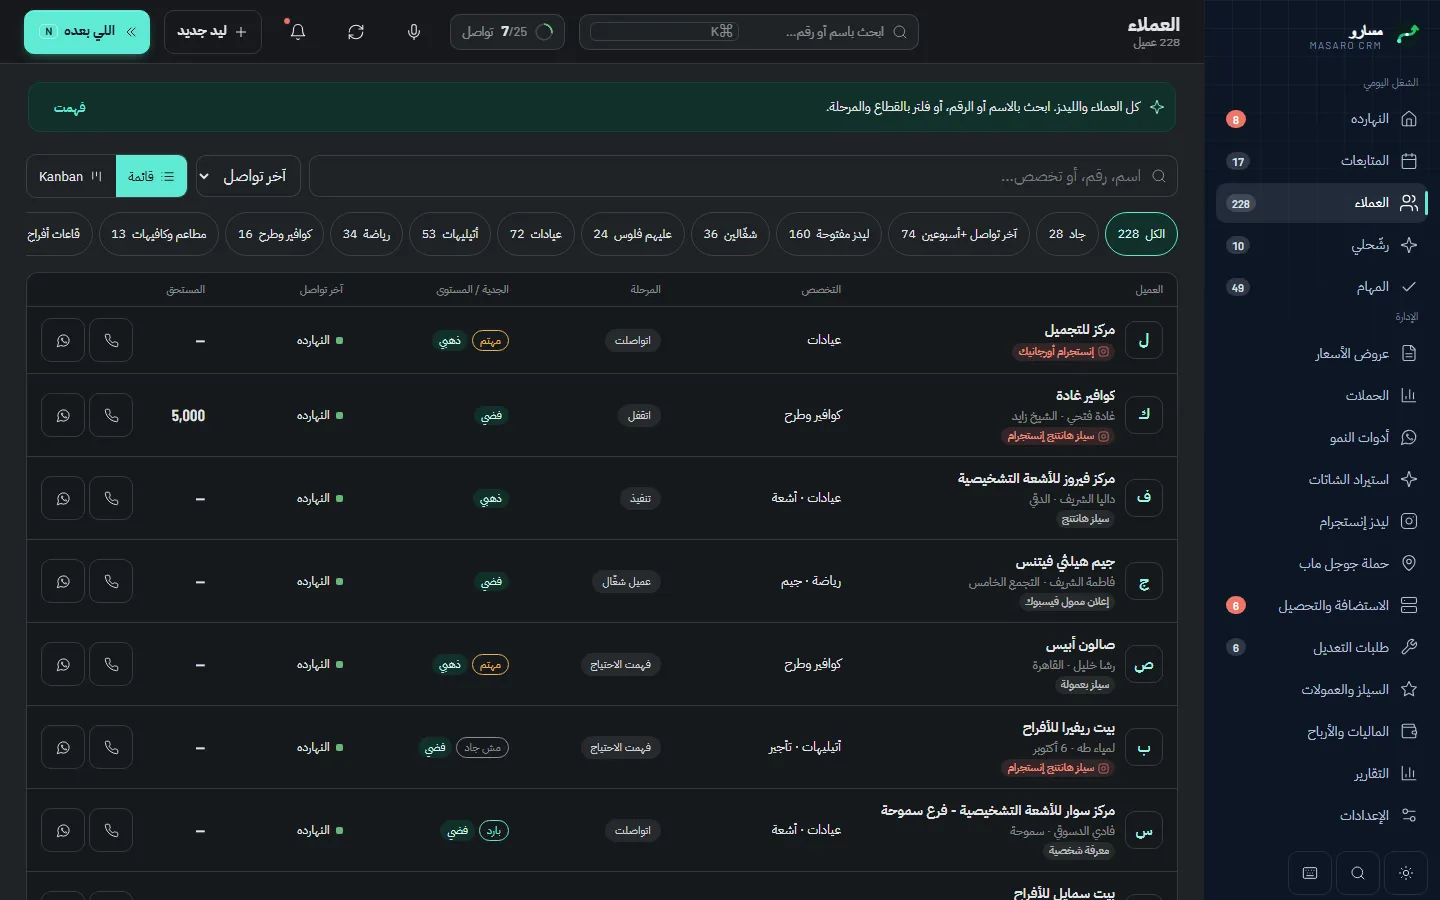Screen dimensions: 1440x900
Task: Filter by عليهم فلوس 24
Action: 632,234
